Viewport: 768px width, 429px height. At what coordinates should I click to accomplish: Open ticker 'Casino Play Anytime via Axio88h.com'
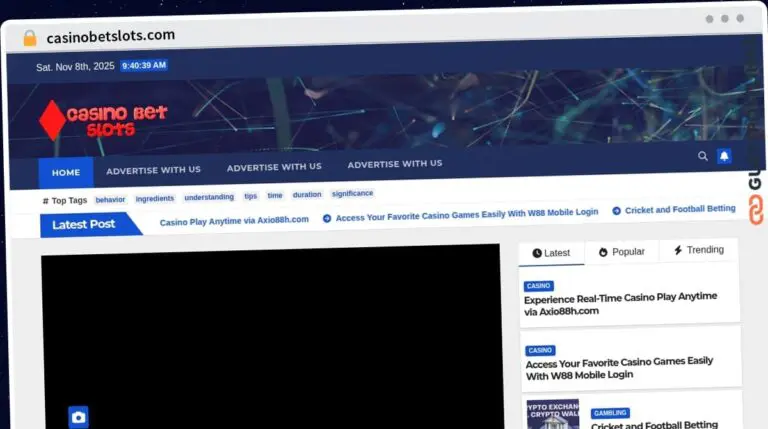pos(234,221)
